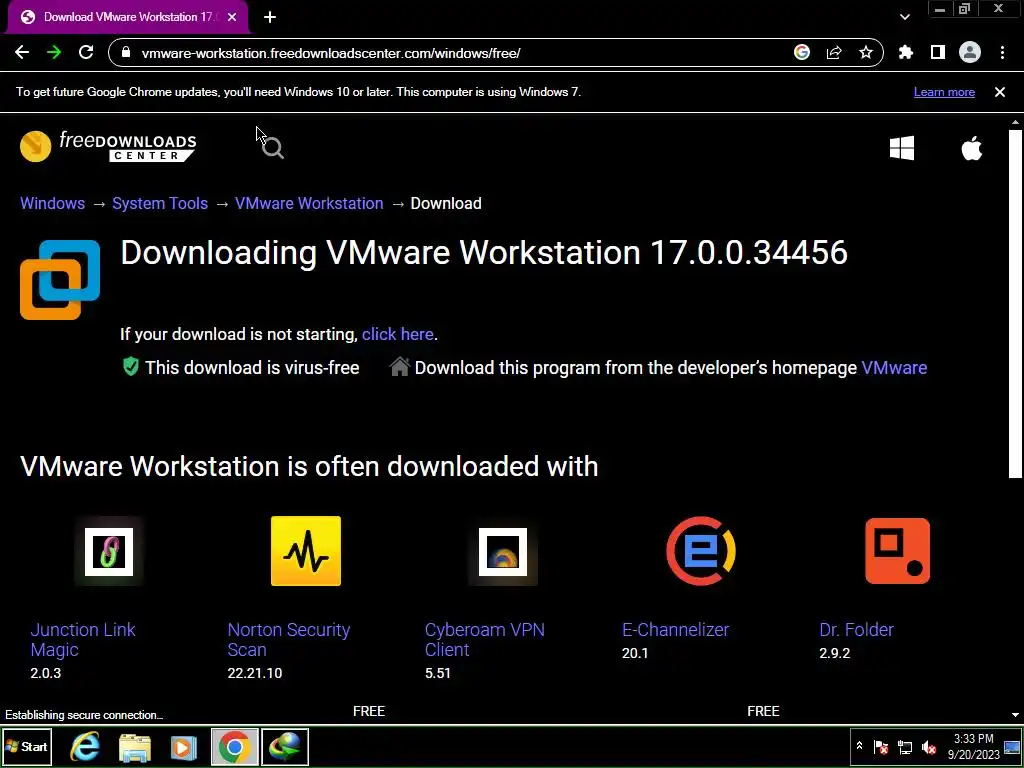Image resolution: width=1024 pixels, height=768 pixels.
Task: Switch to Windows downloads icon
Action: click(x=902, y=148)
